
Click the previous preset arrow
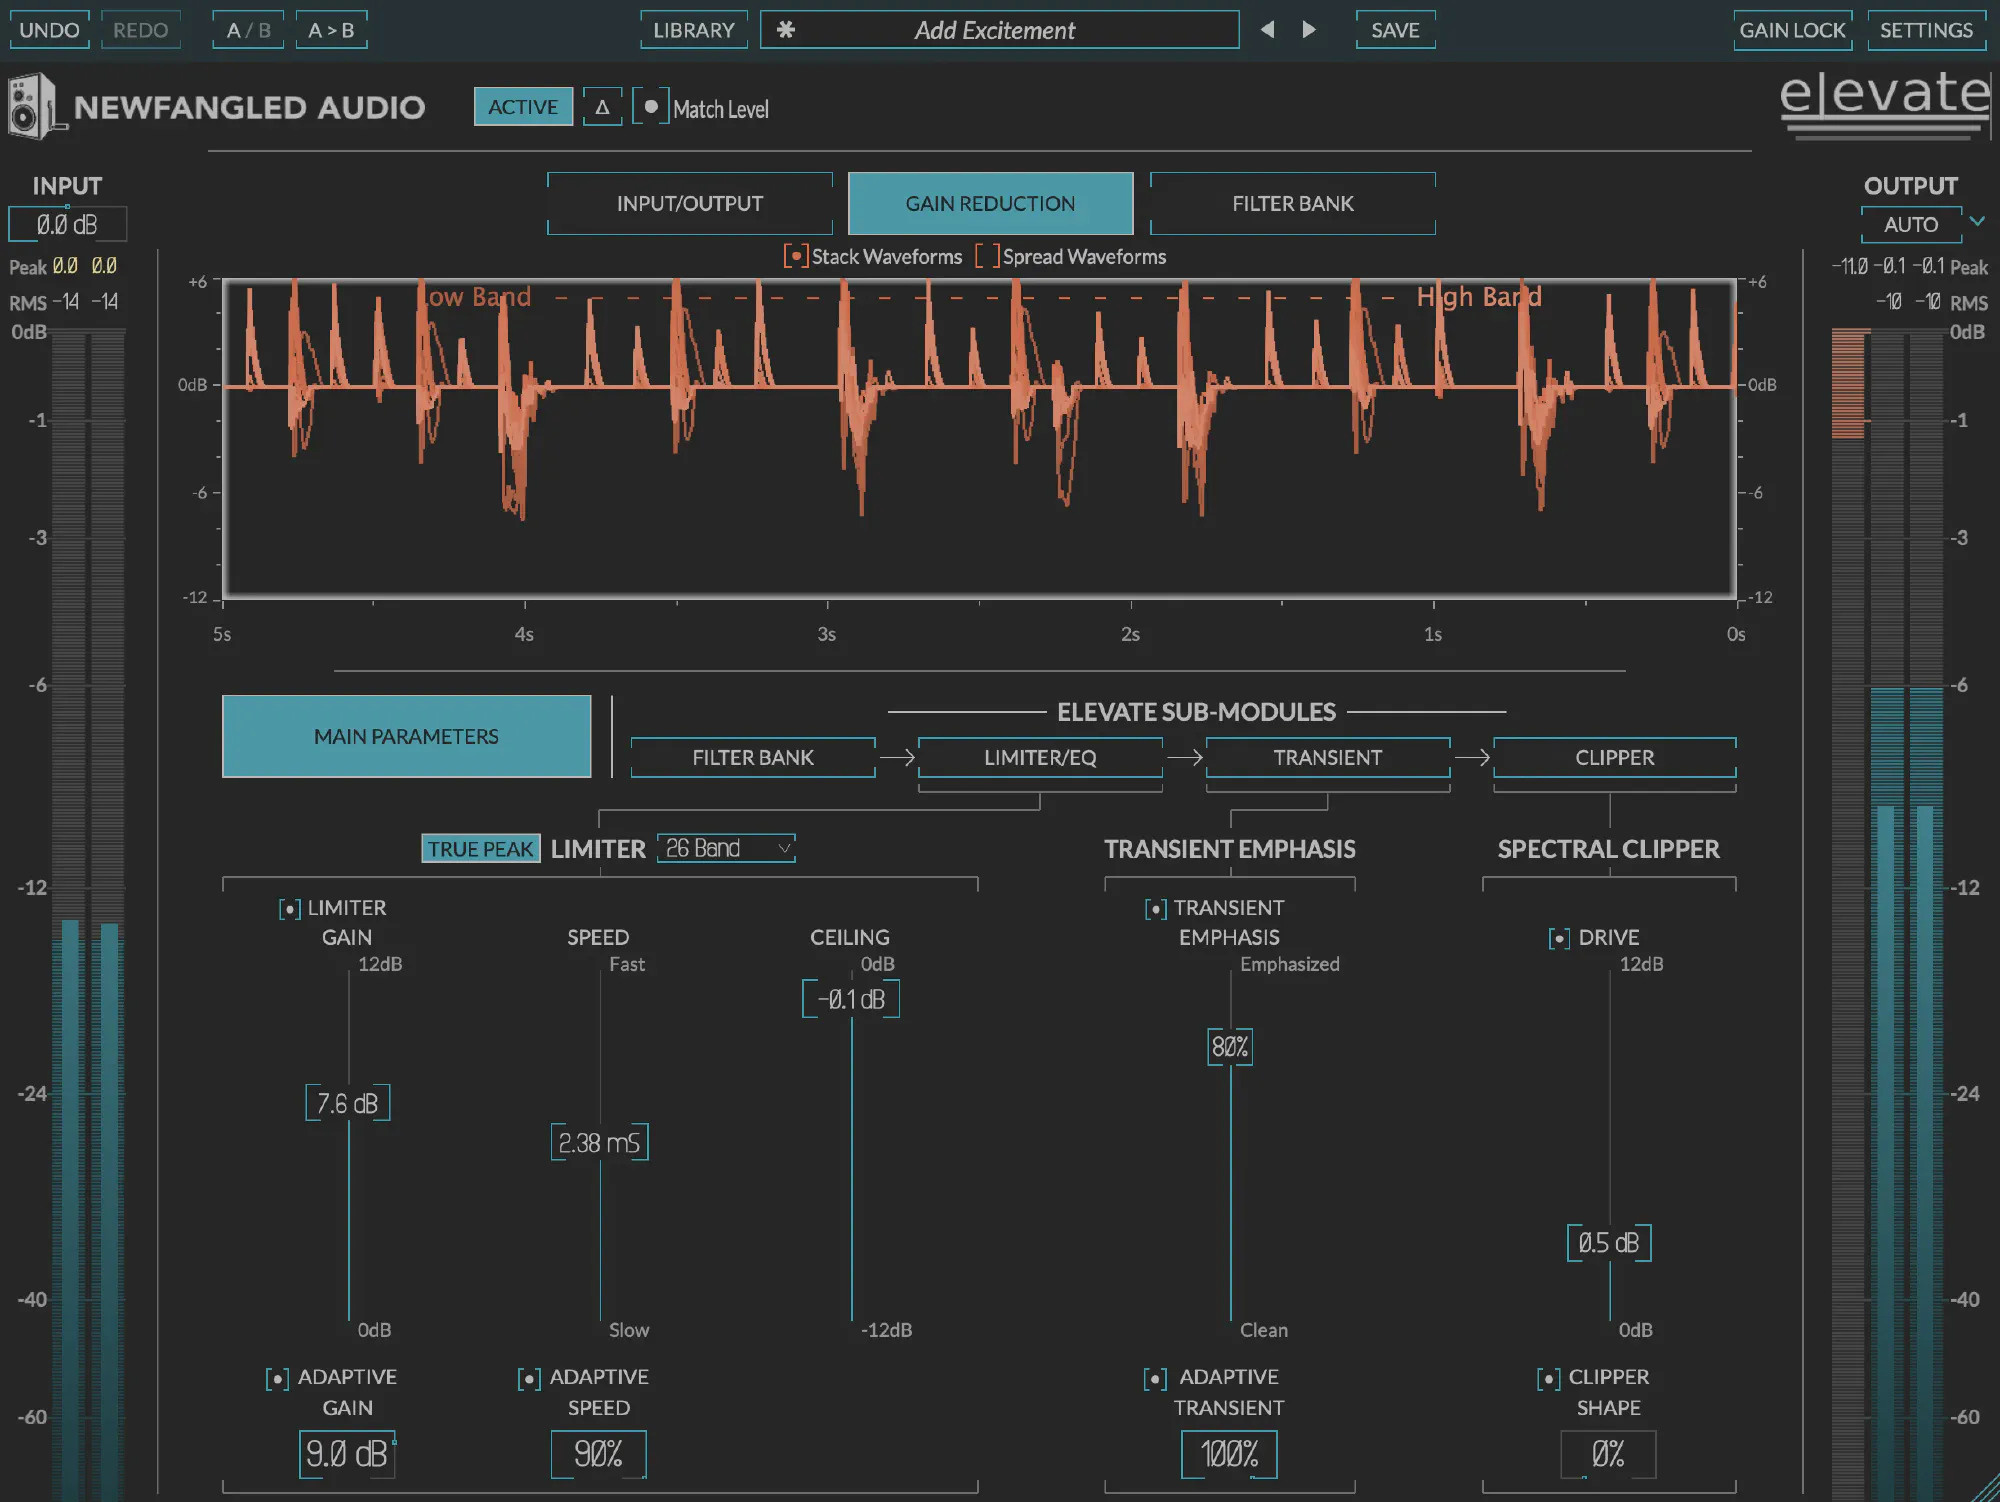pos(1267,30)
